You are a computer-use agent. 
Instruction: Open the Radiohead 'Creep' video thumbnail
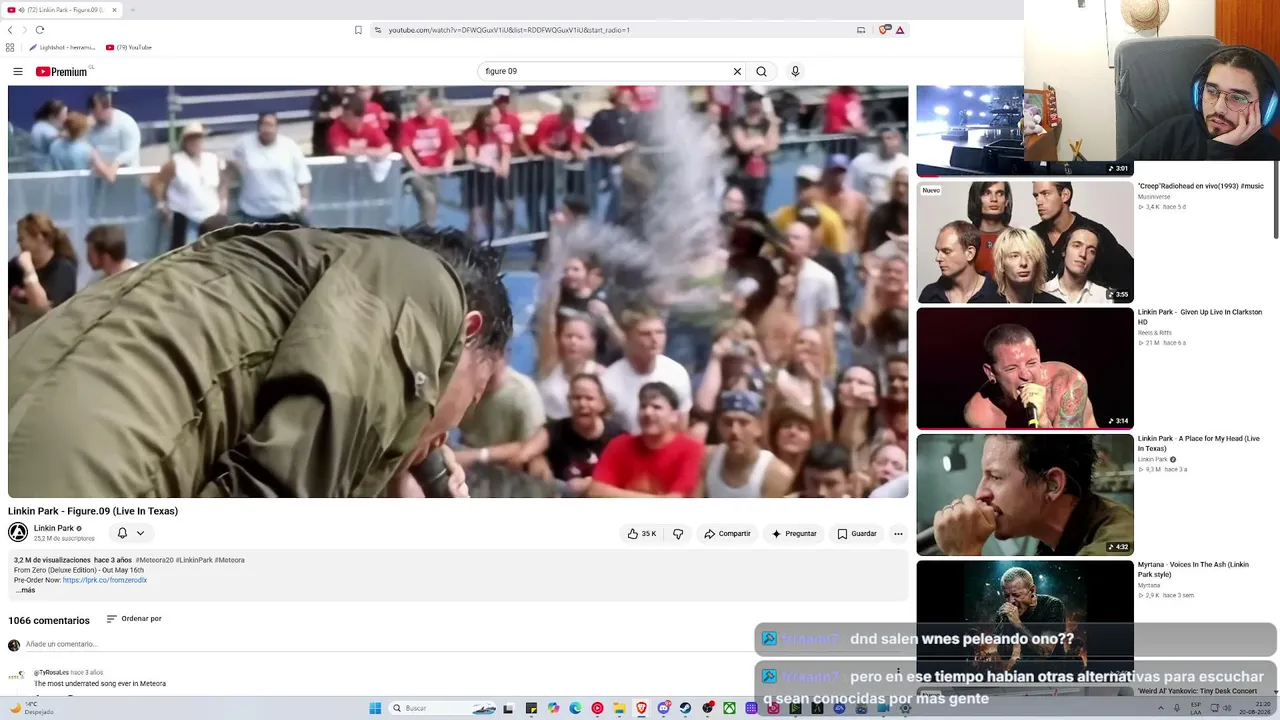click(1025, 242)
